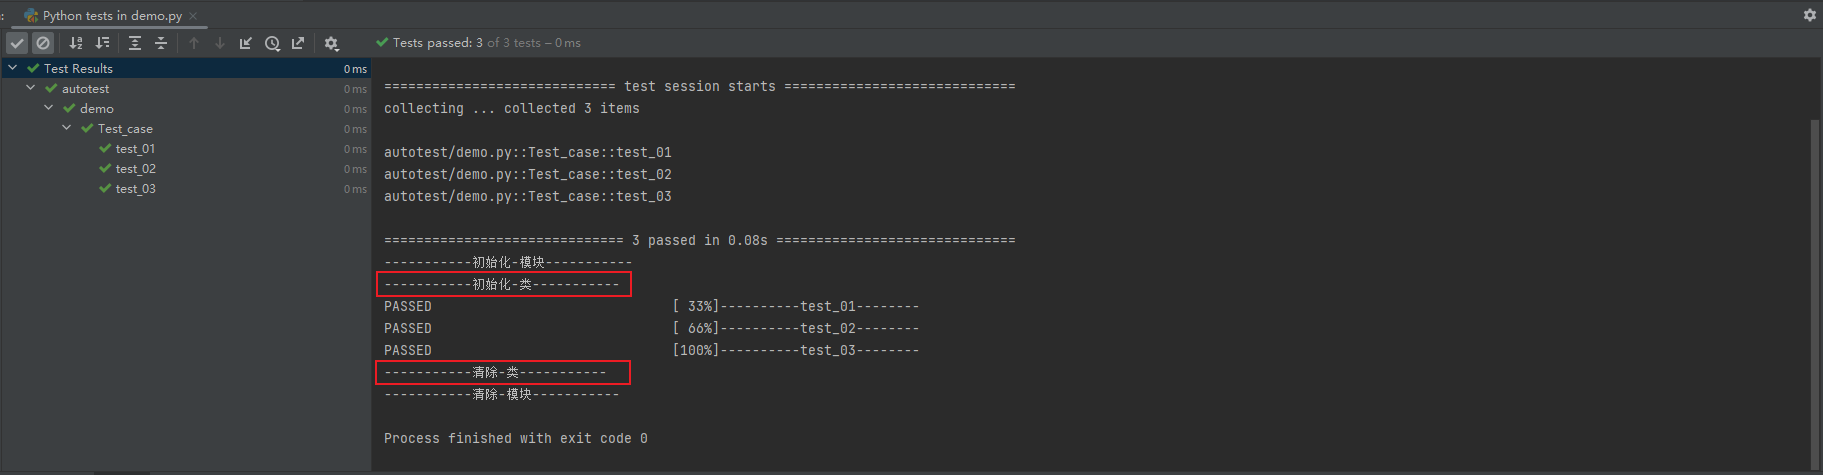Sort tests by duration
The width and height of the screenshot is (1823, 475).
coord(102,43)
